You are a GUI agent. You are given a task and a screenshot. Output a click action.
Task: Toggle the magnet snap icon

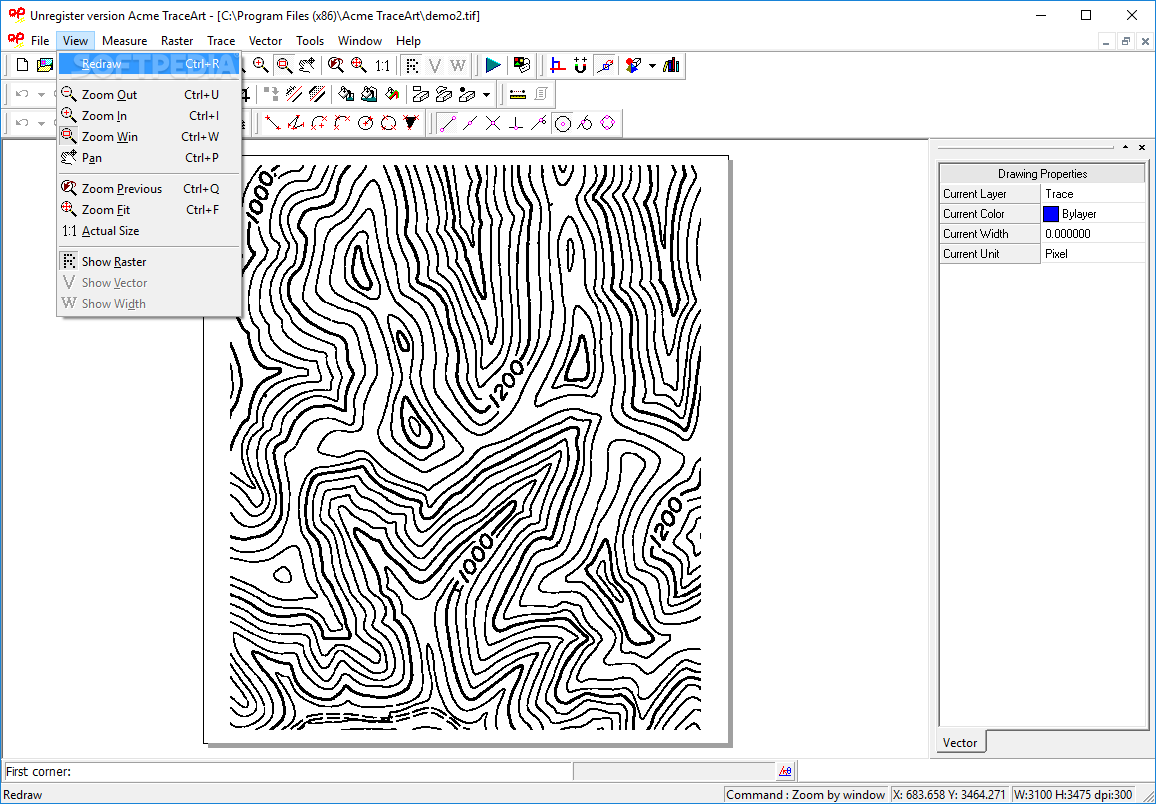coord(581,65)
